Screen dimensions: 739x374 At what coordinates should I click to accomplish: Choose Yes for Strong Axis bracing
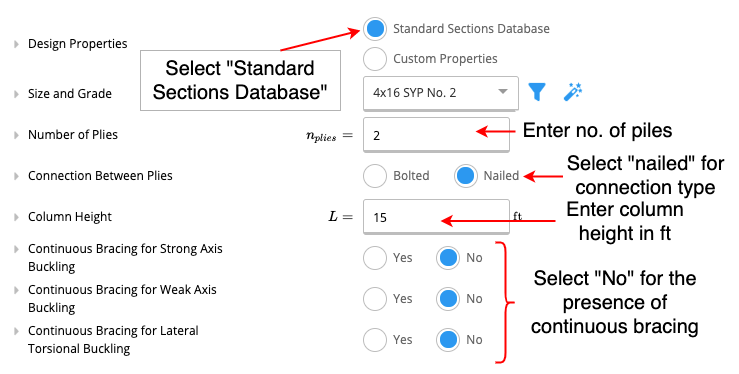point(375,258)
